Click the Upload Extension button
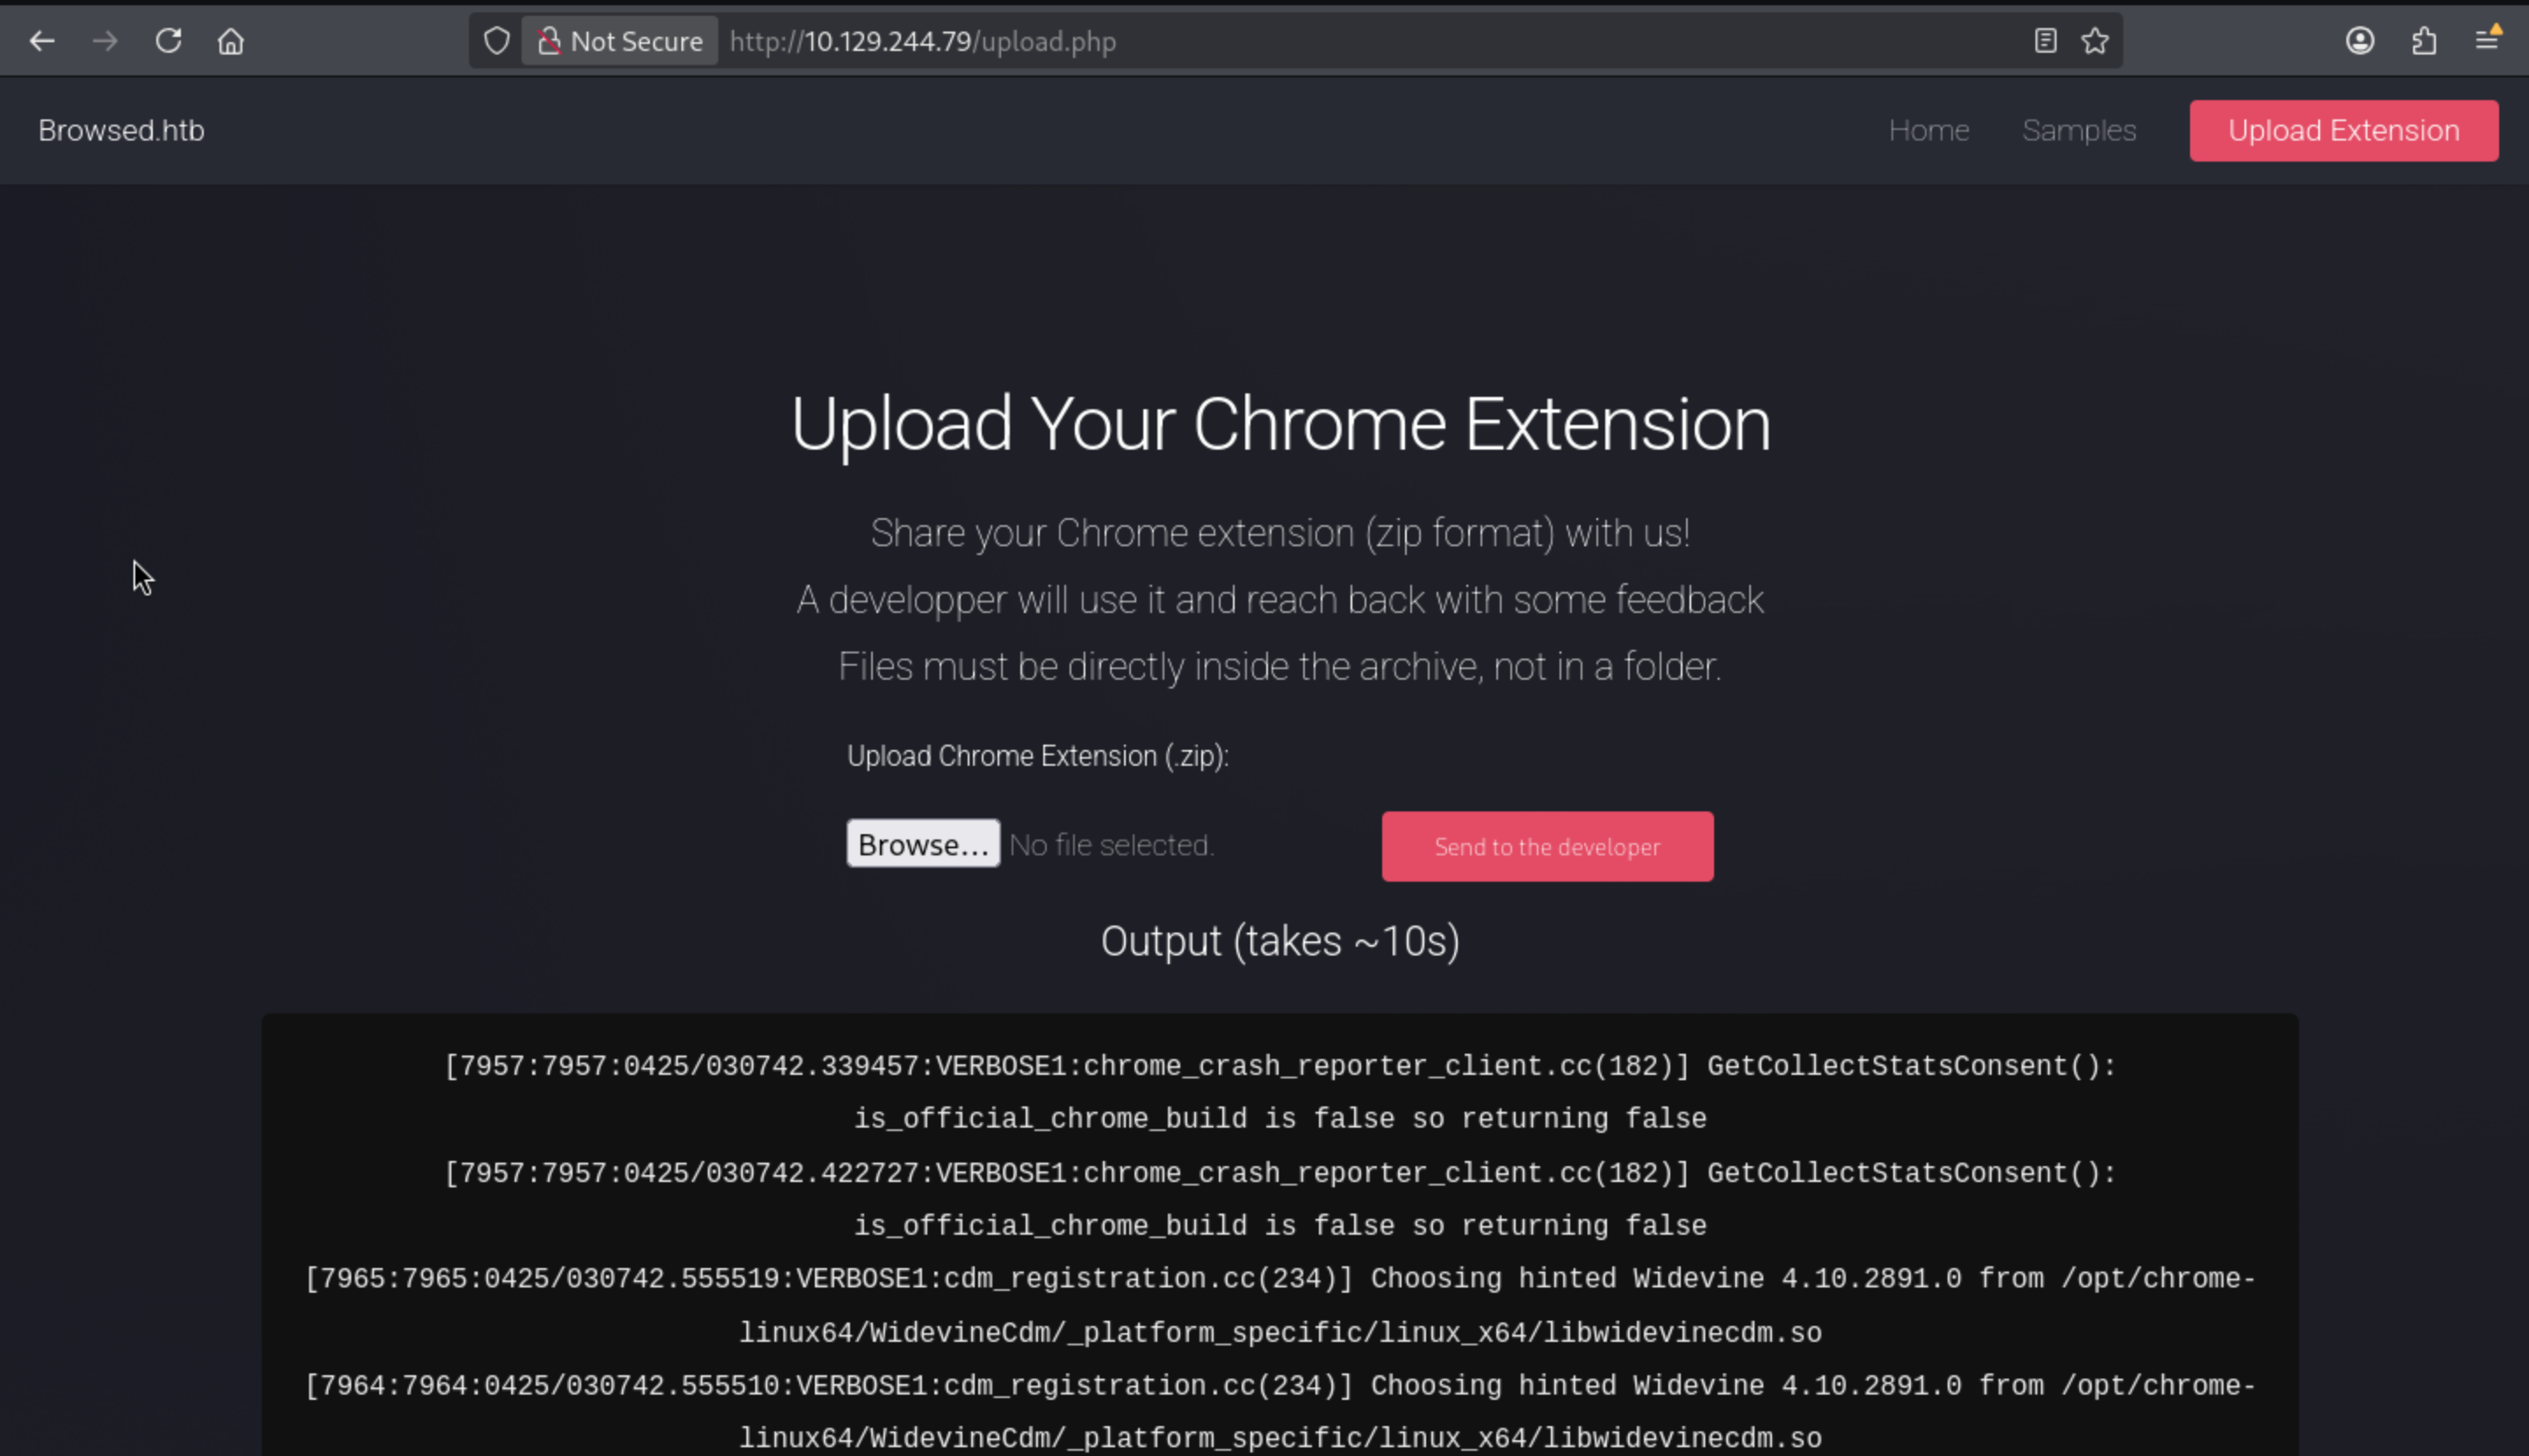2529x1456 pixels. (2343, 130)
